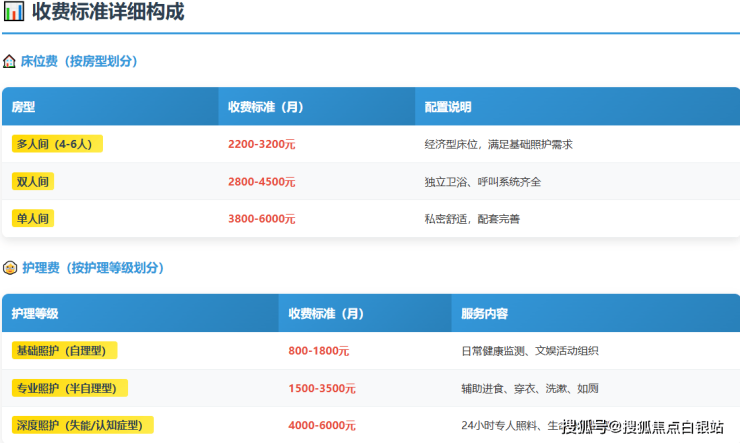
Task: Click the 1500-3500元 care fee
Action: tap(321, 388)
